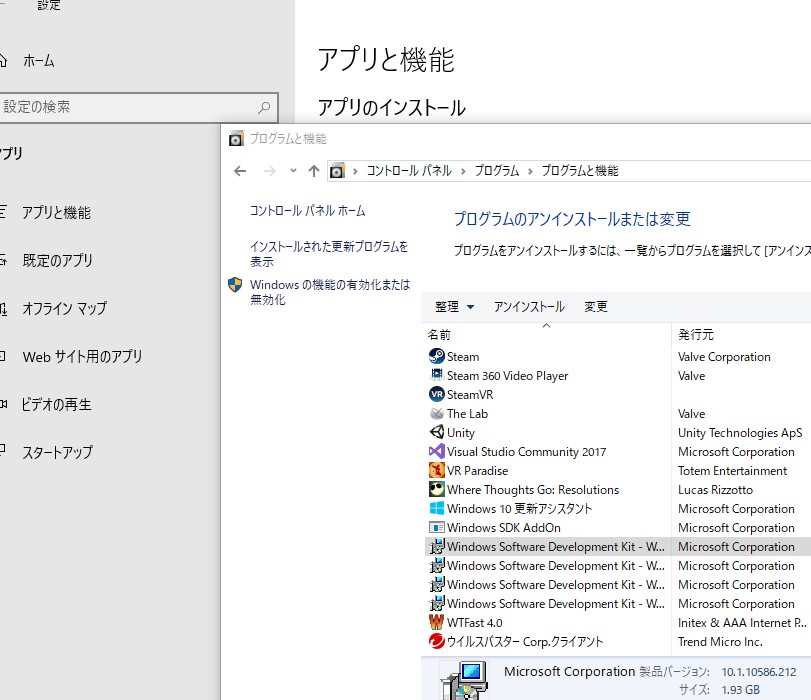
Task: Open コントロール パネル ホーム link
Action: 307,211
